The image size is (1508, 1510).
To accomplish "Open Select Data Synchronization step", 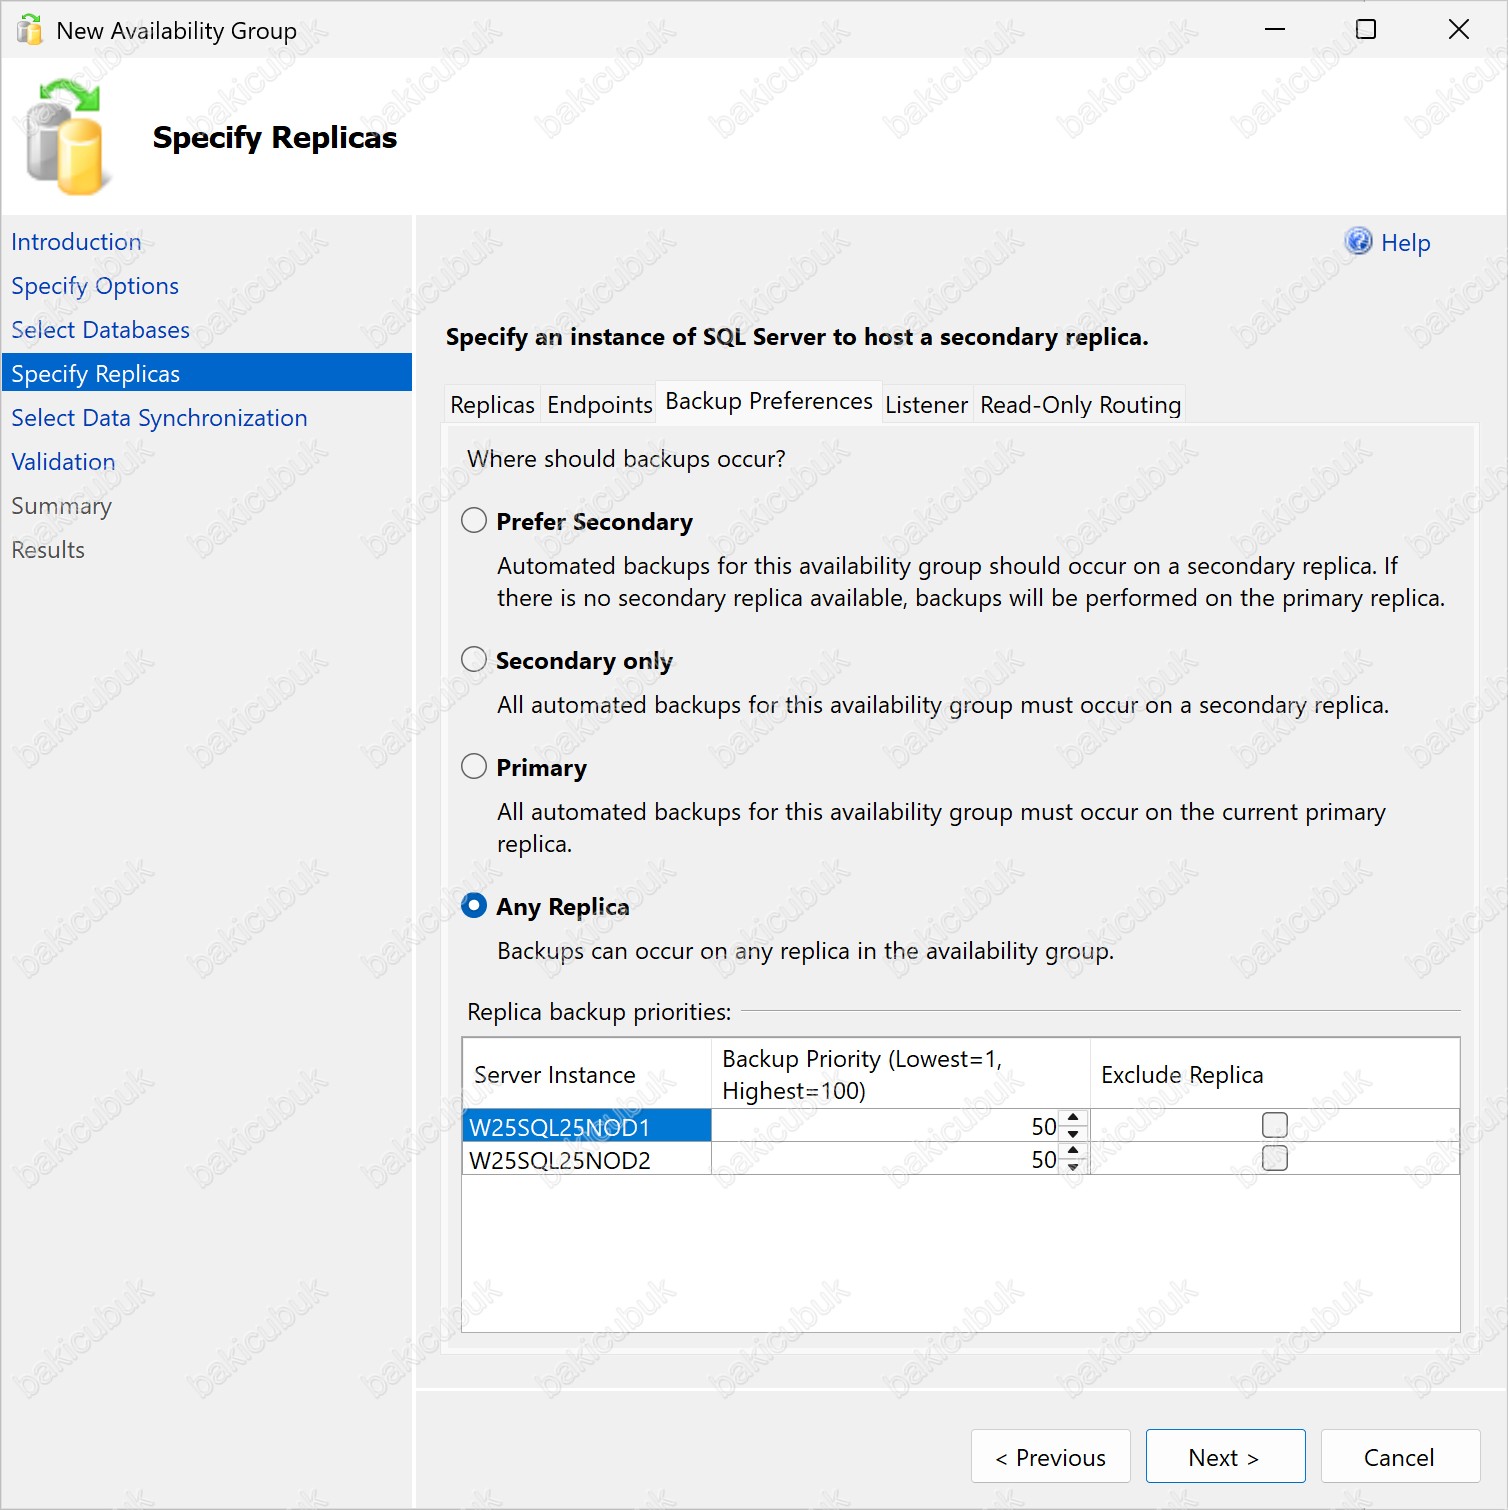I will [159, 418].
